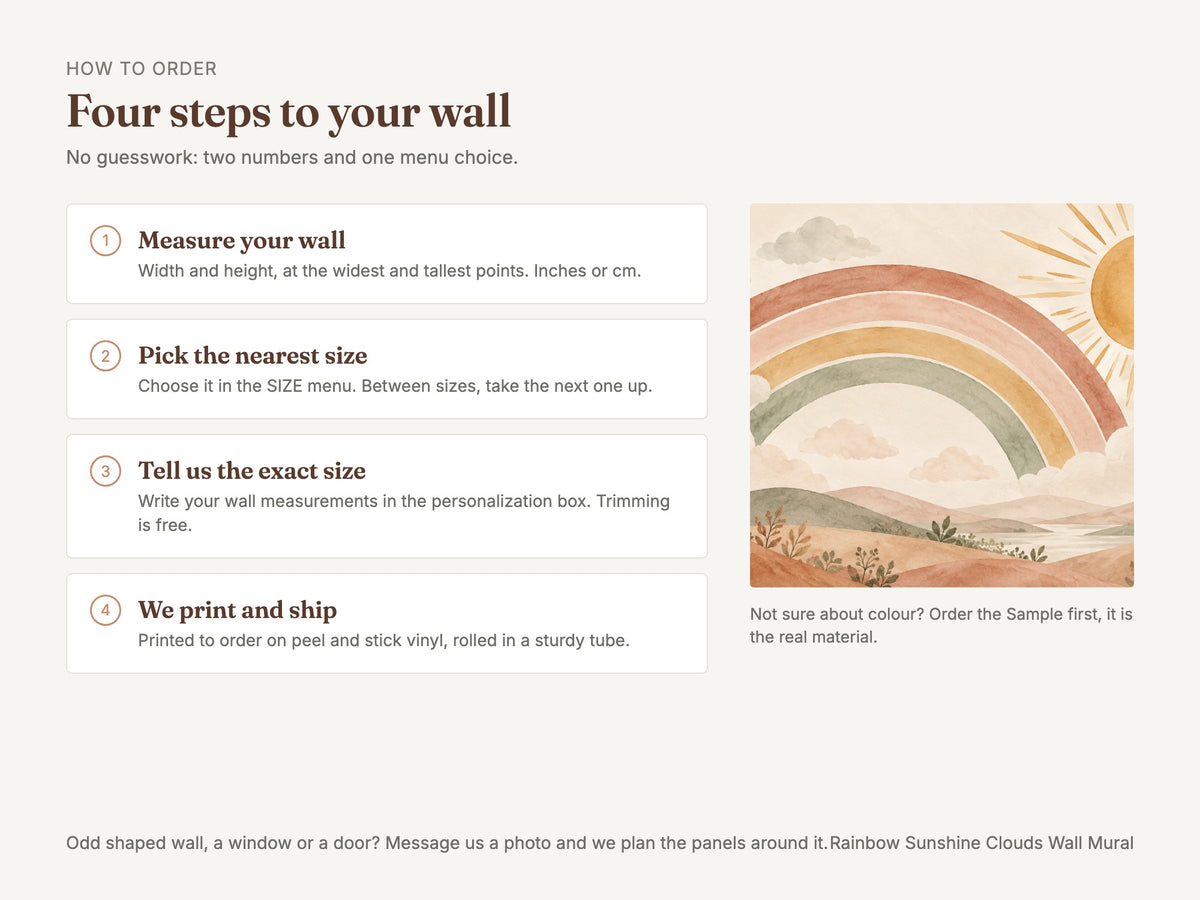1200x900 pixels.
Task: Click the sample order note under image
Action: [x=941, y=625]
